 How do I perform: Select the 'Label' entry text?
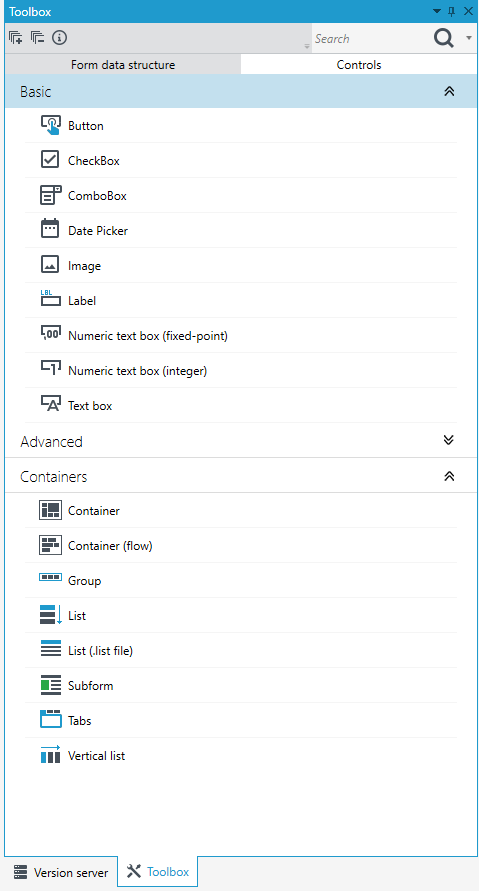(82, 301)
